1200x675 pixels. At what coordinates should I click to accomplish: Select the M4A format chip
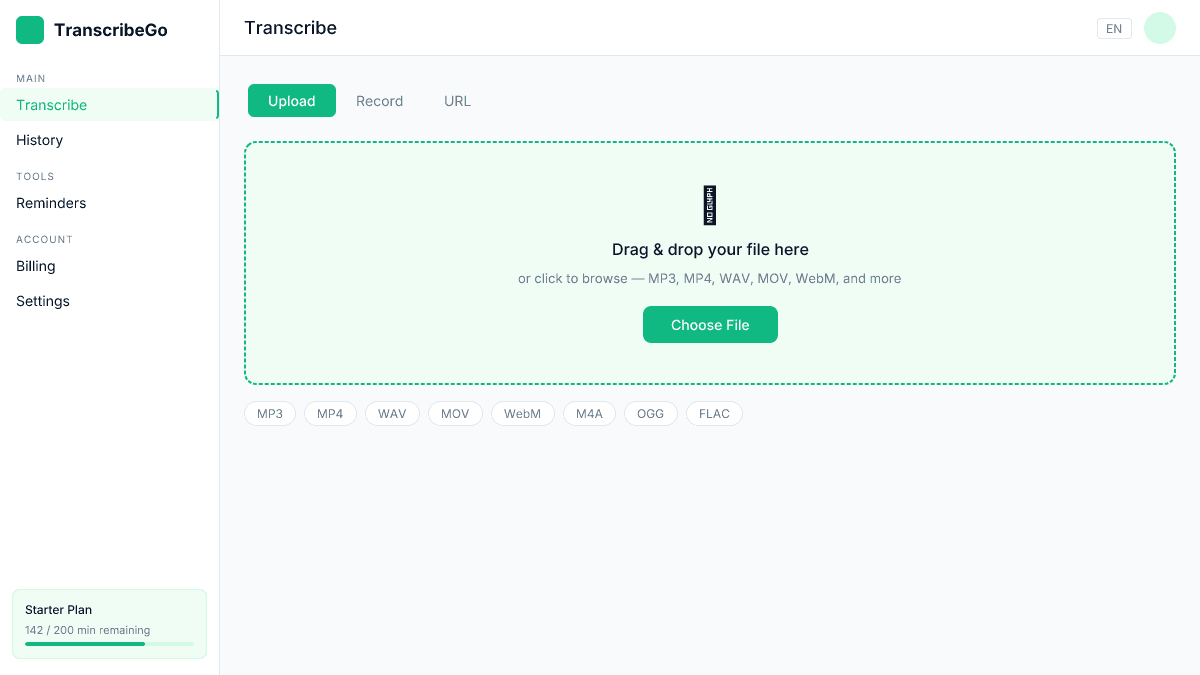coord(589,413)
